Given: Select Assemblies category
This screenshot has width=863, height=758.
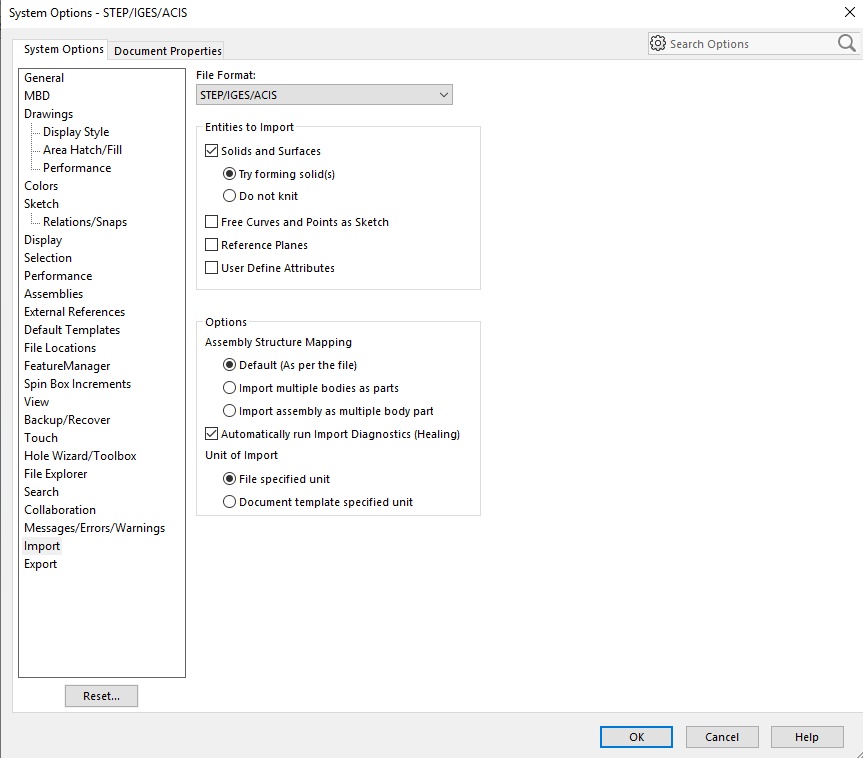Looking at the screenshot, I should point(53,294).
